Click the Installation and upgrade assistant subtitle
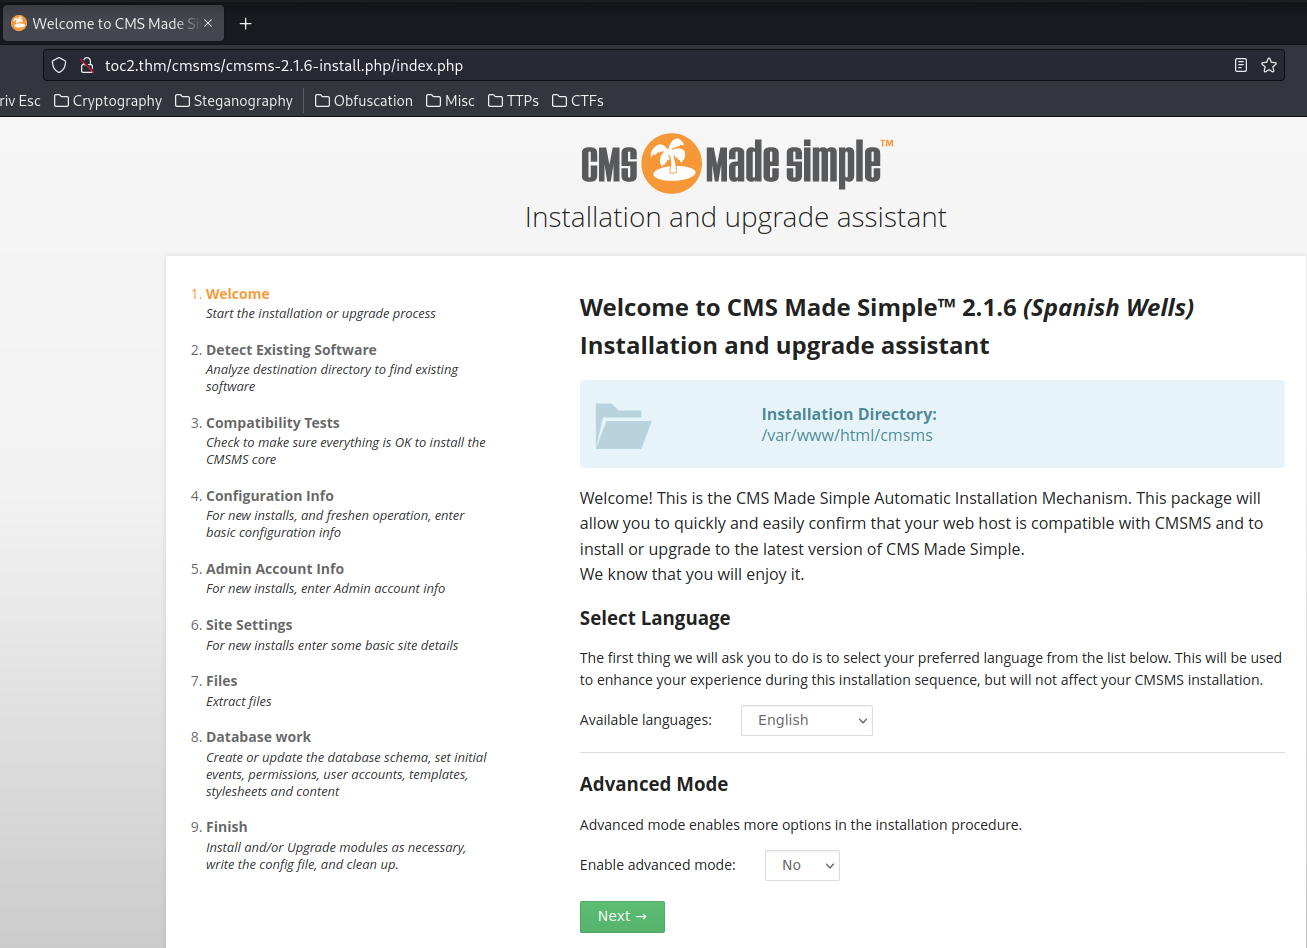The width and height of the screenshot is (1307, 948). tap(736, 217)
